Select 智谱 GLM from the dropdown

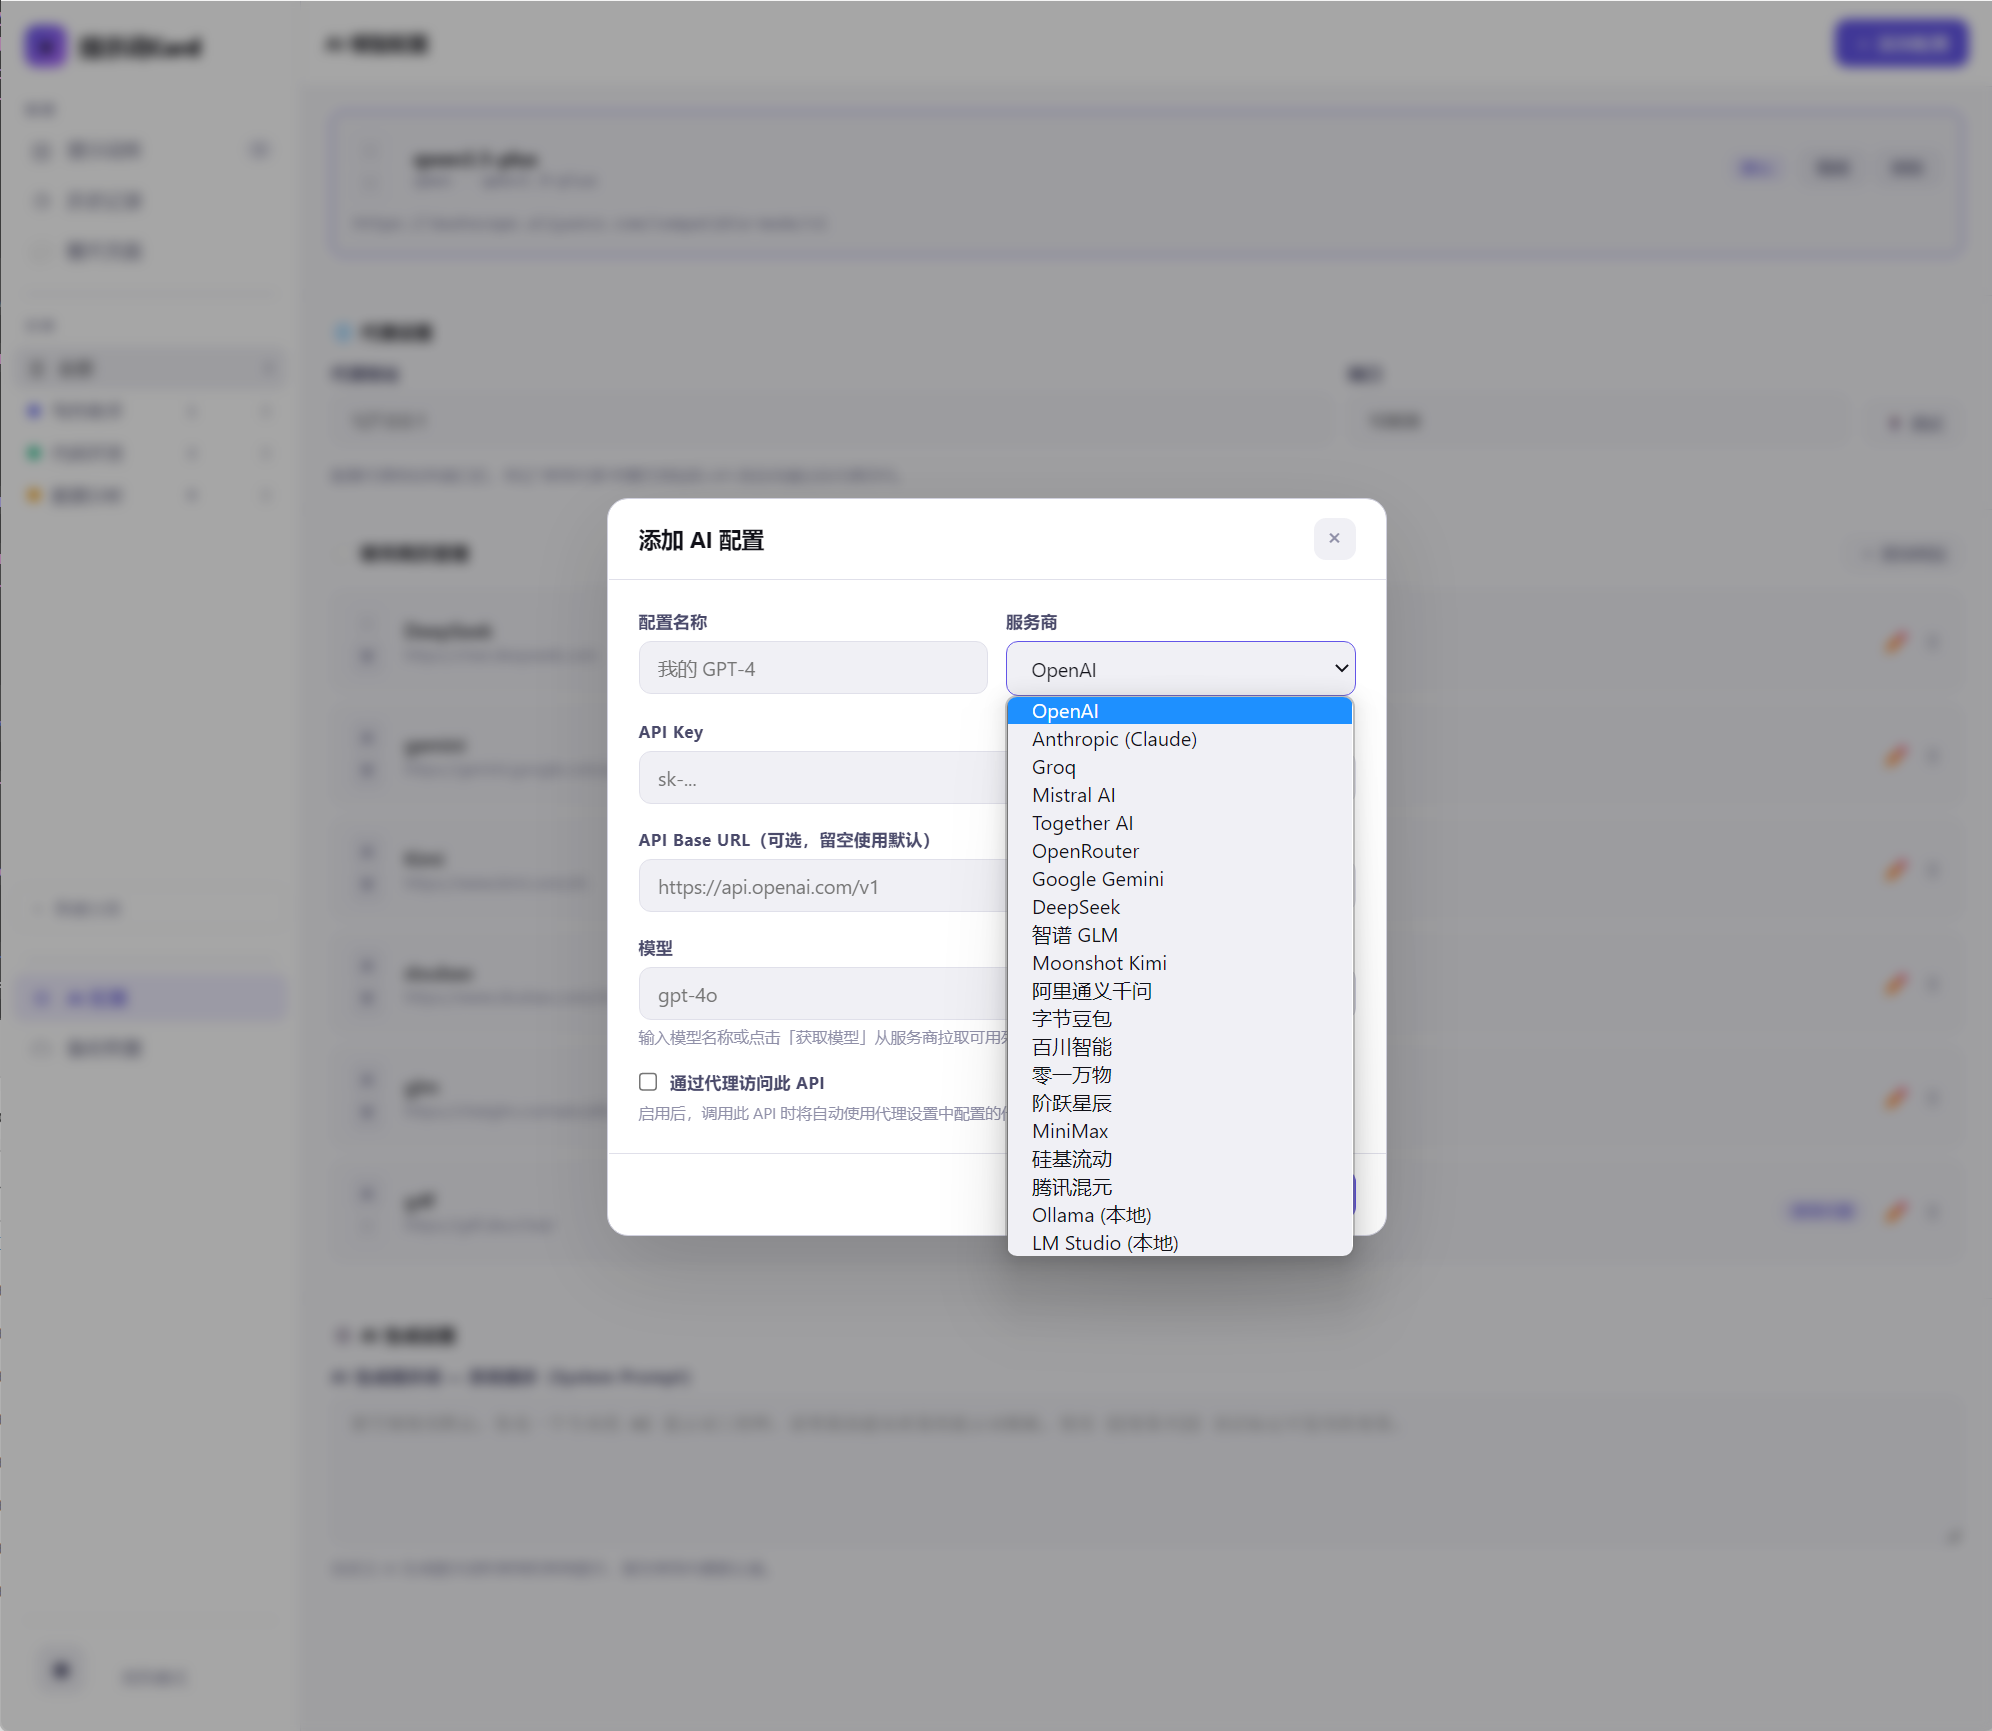tap(1180, 935)
